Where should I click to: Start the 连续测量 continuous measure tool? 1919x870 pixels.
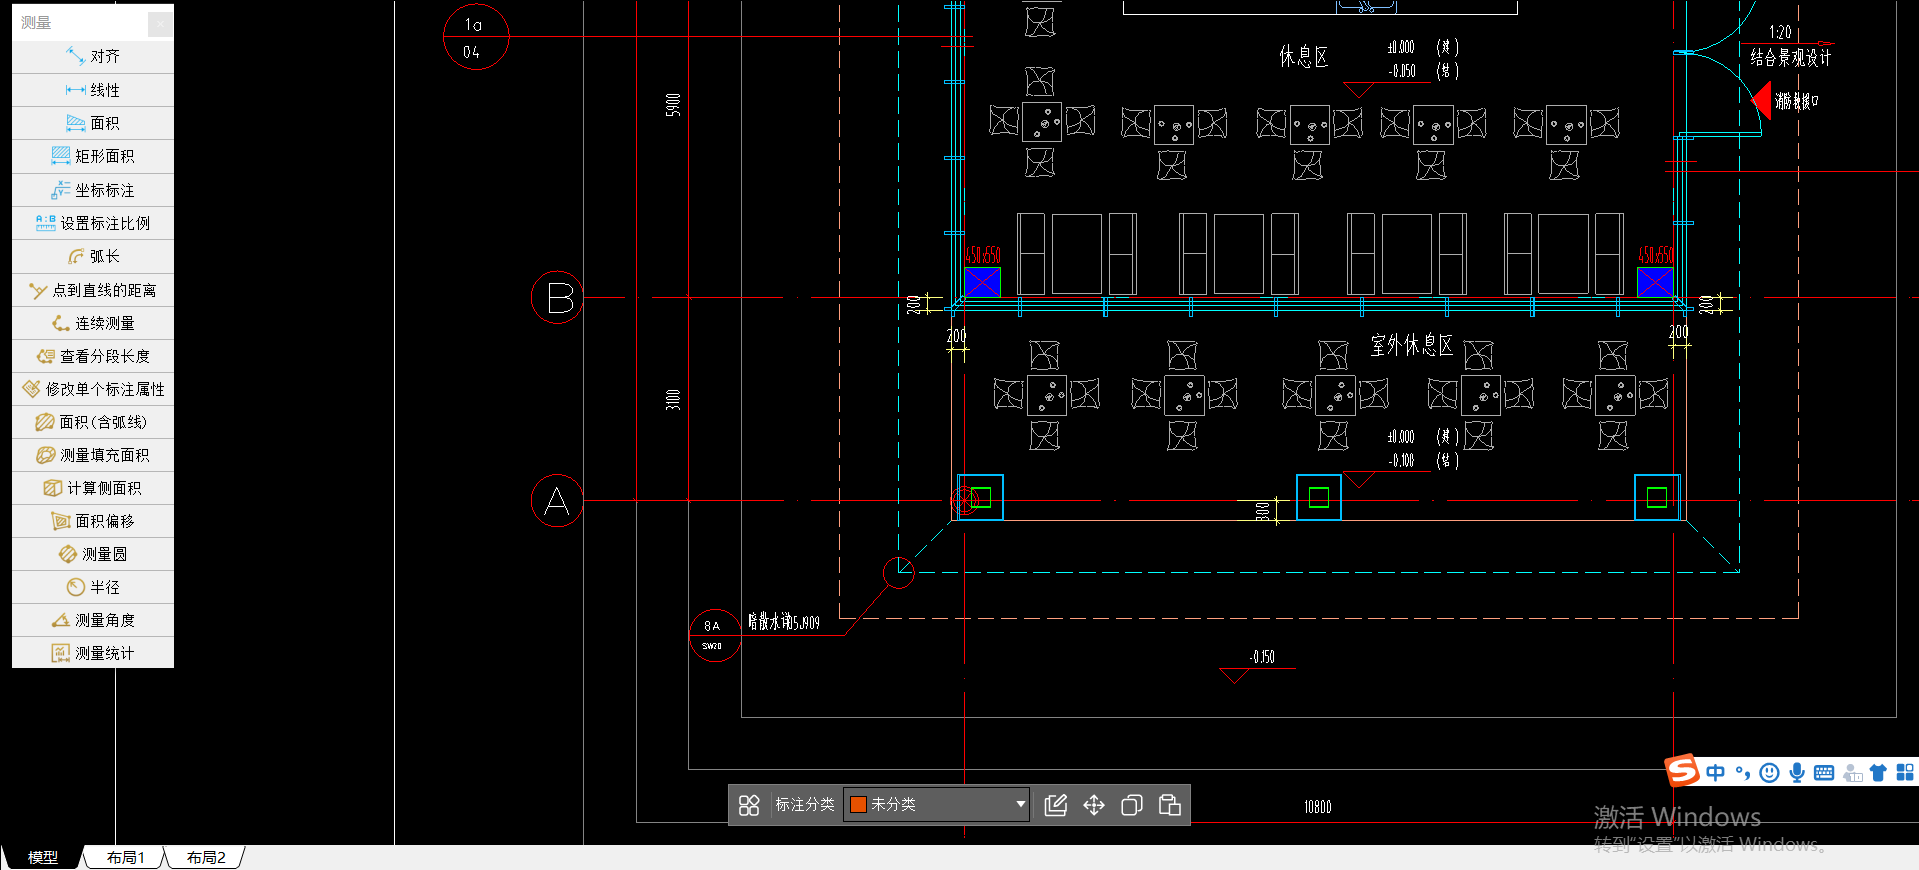click(x=93, y=323)
